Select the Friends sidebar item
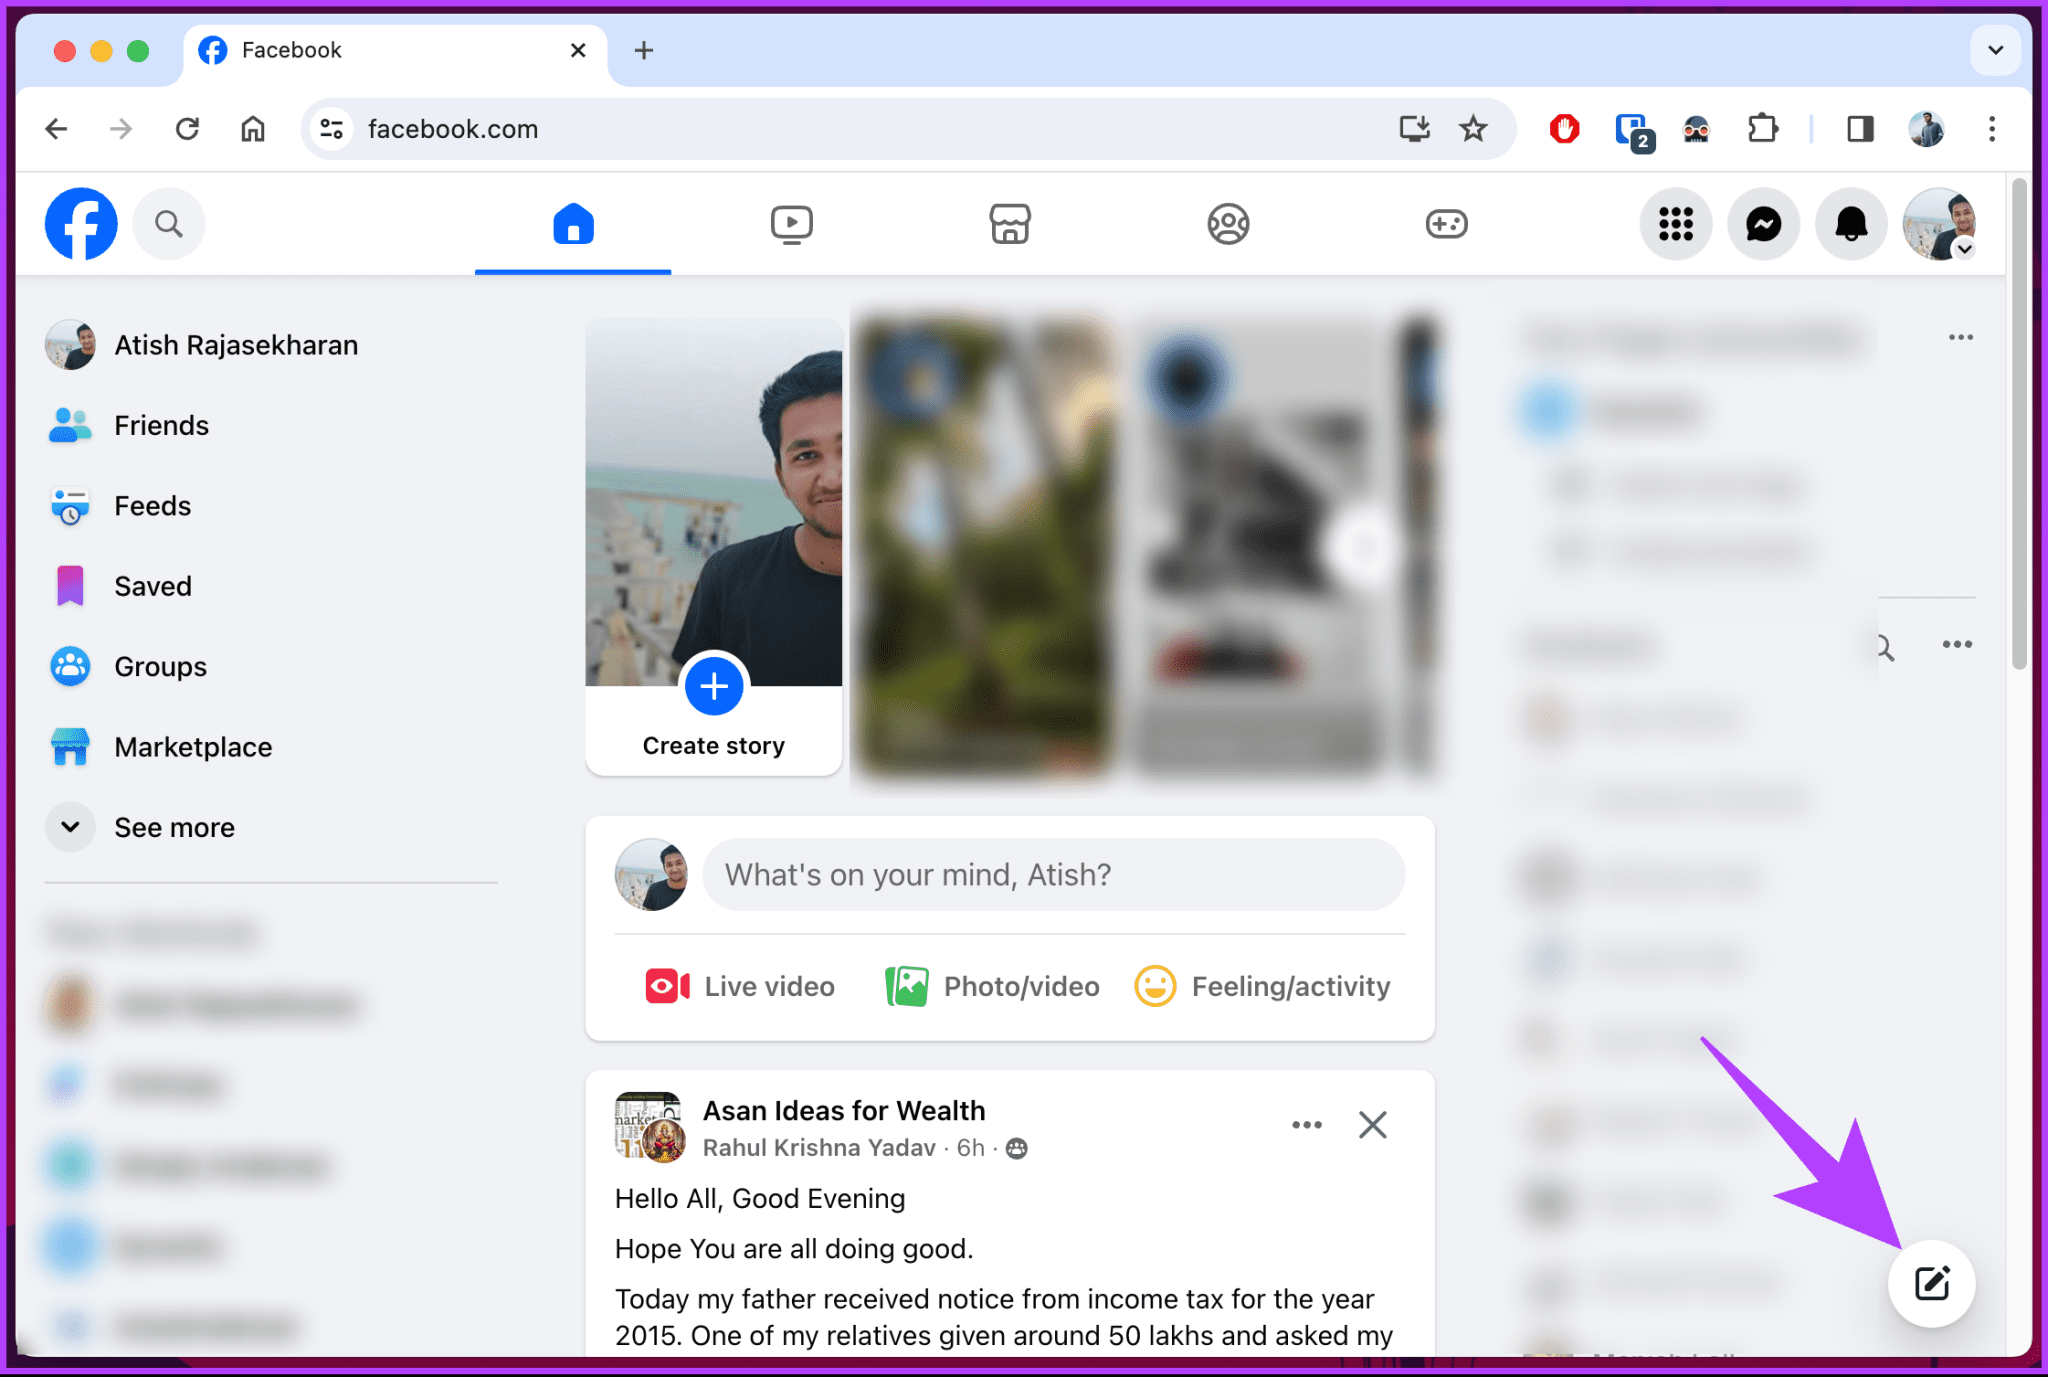 (161, 426)
